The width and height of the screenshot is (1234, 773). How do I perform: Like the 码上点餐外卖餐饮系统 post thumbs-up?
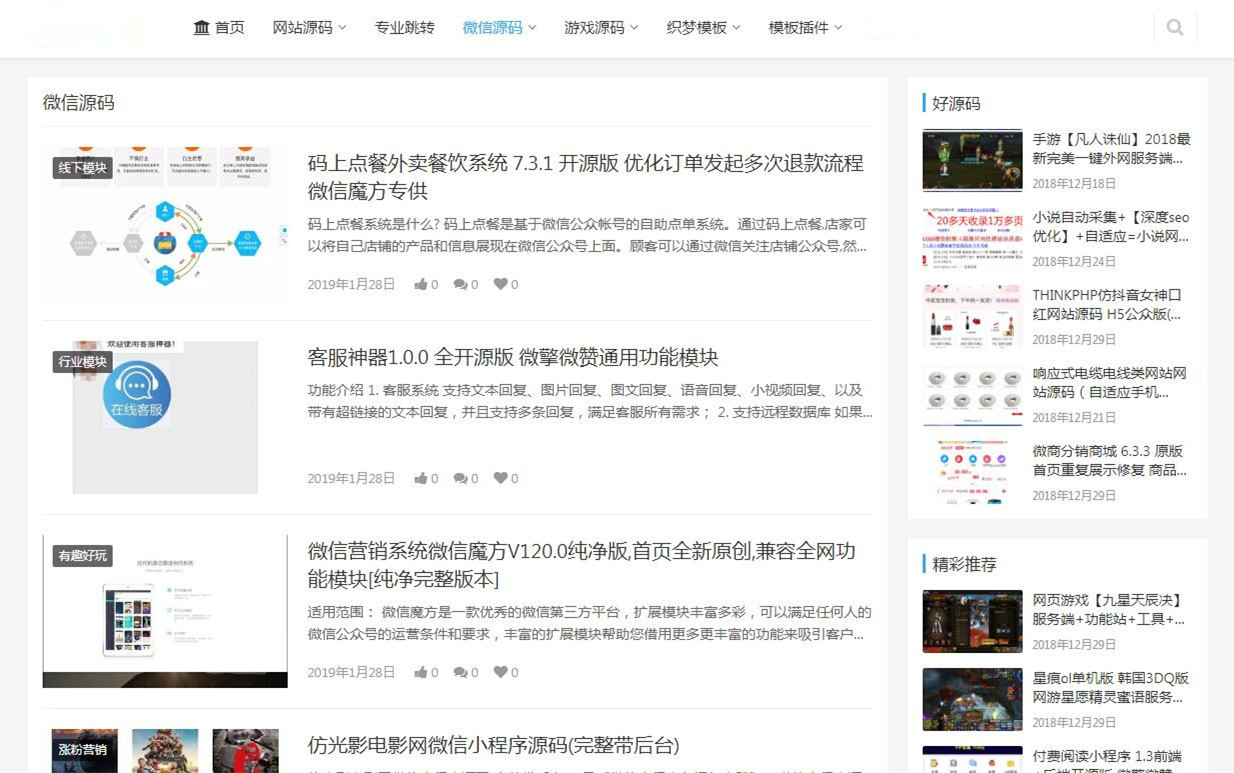click(x=421, y=284)
